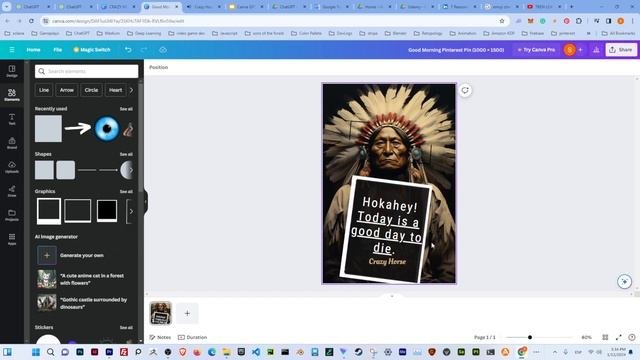This screenshot has width=640, height=360.
Task: Insert the recently used gray square
Action: coord(48,129)
